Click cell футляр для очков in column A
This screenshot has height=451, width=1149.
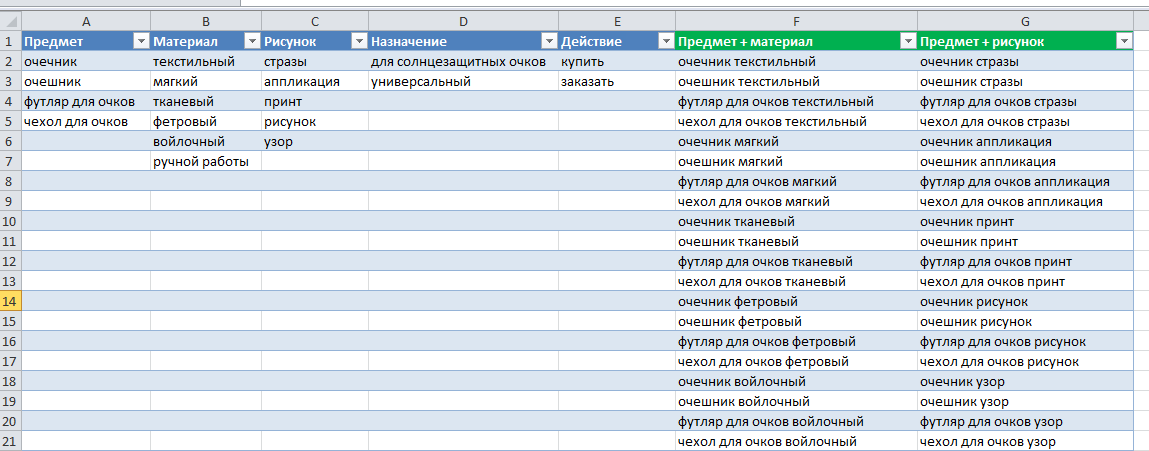click(x=86, y=101)
